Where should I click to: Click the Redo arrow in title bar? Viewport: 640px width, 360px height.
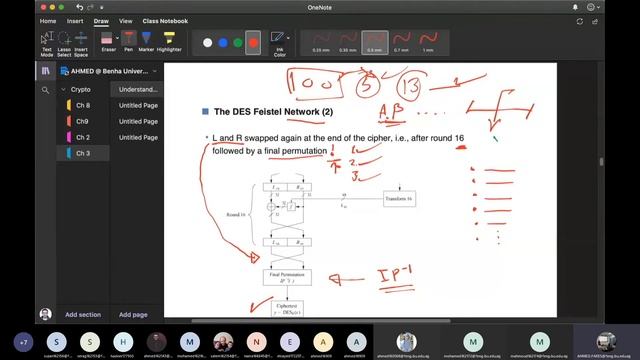click(x=91, y=7)
